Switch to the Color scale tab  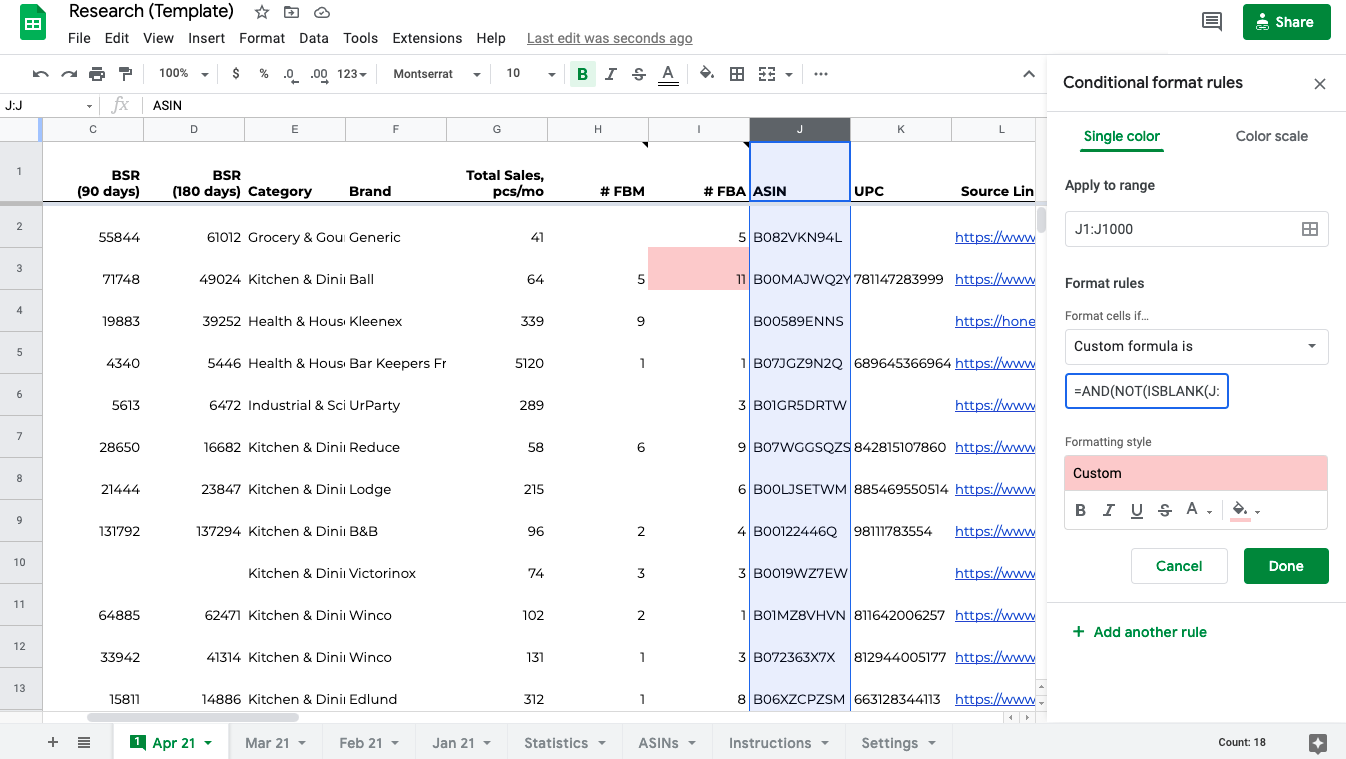coord(1271,136)
